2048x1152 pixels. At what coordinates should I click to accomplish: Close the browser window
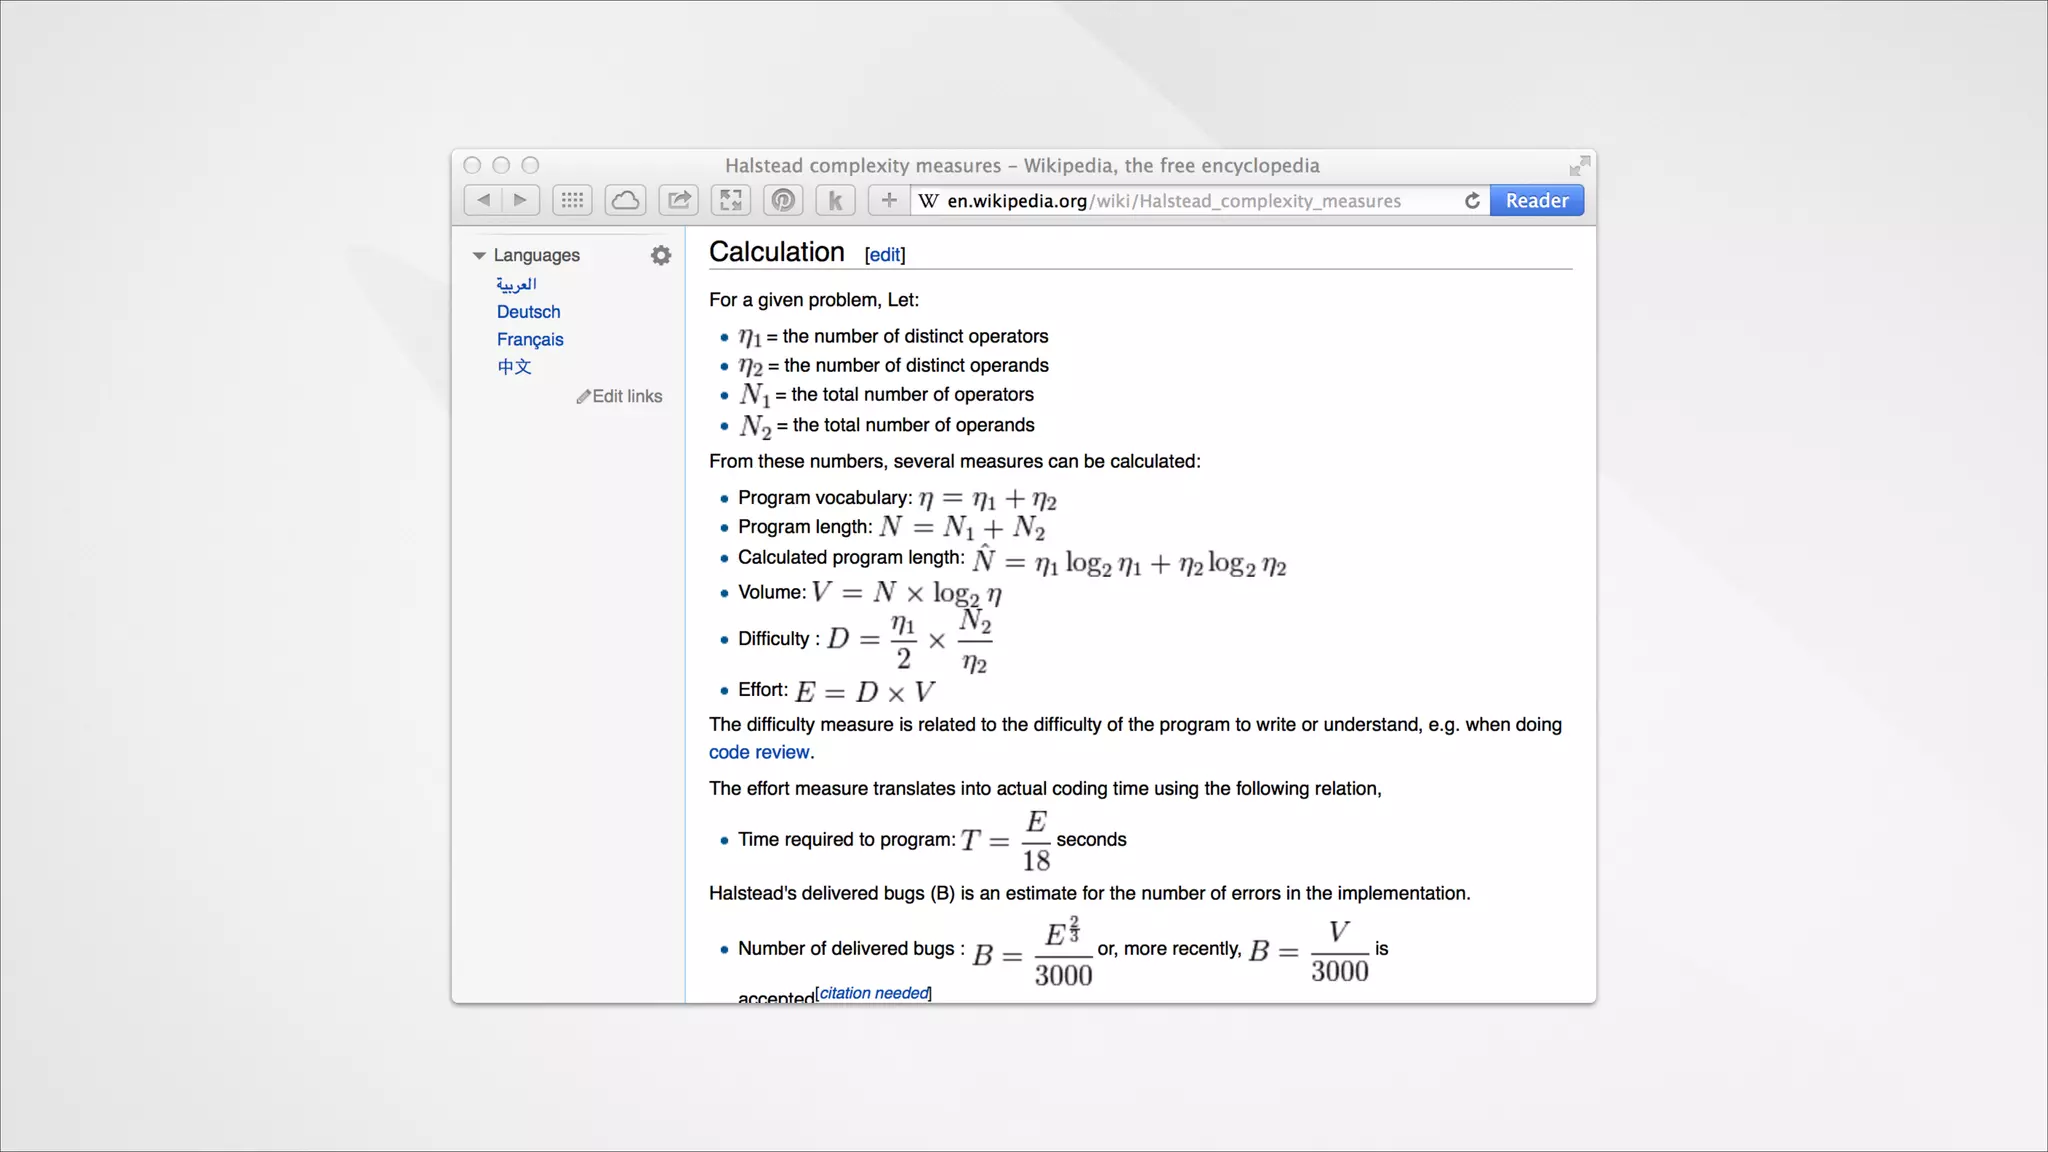(473, 165)
